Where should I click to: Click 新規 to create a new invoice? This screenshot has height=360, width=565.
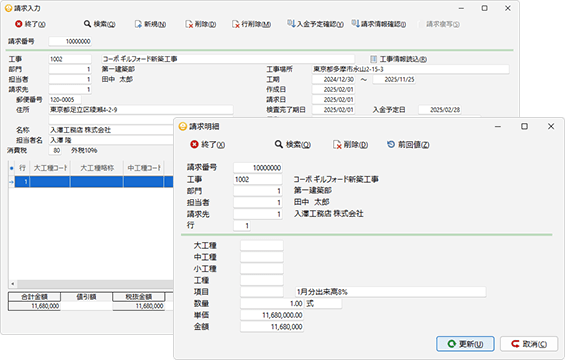(x=150, y=24)
